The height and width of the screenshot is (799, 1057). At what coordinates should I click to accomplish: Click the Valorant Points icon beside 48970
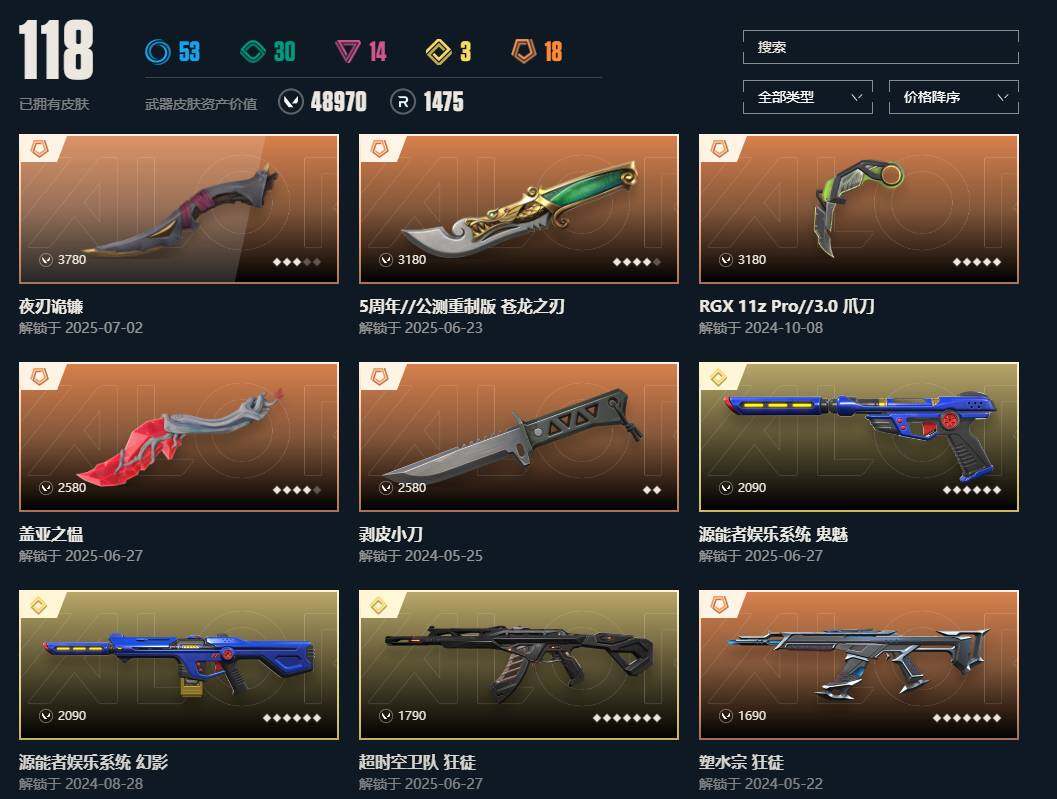pyautogui.click(x=291, y=102)
